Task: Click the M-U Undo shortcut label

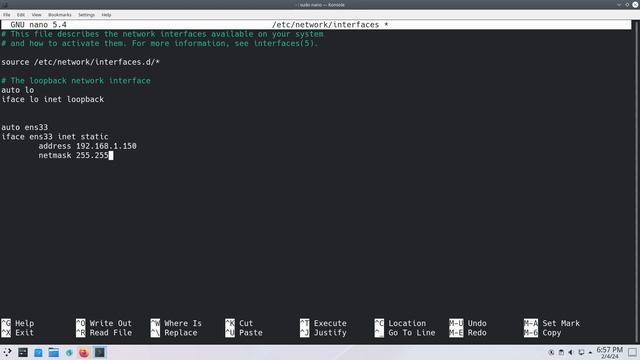Action: point(468,323)
